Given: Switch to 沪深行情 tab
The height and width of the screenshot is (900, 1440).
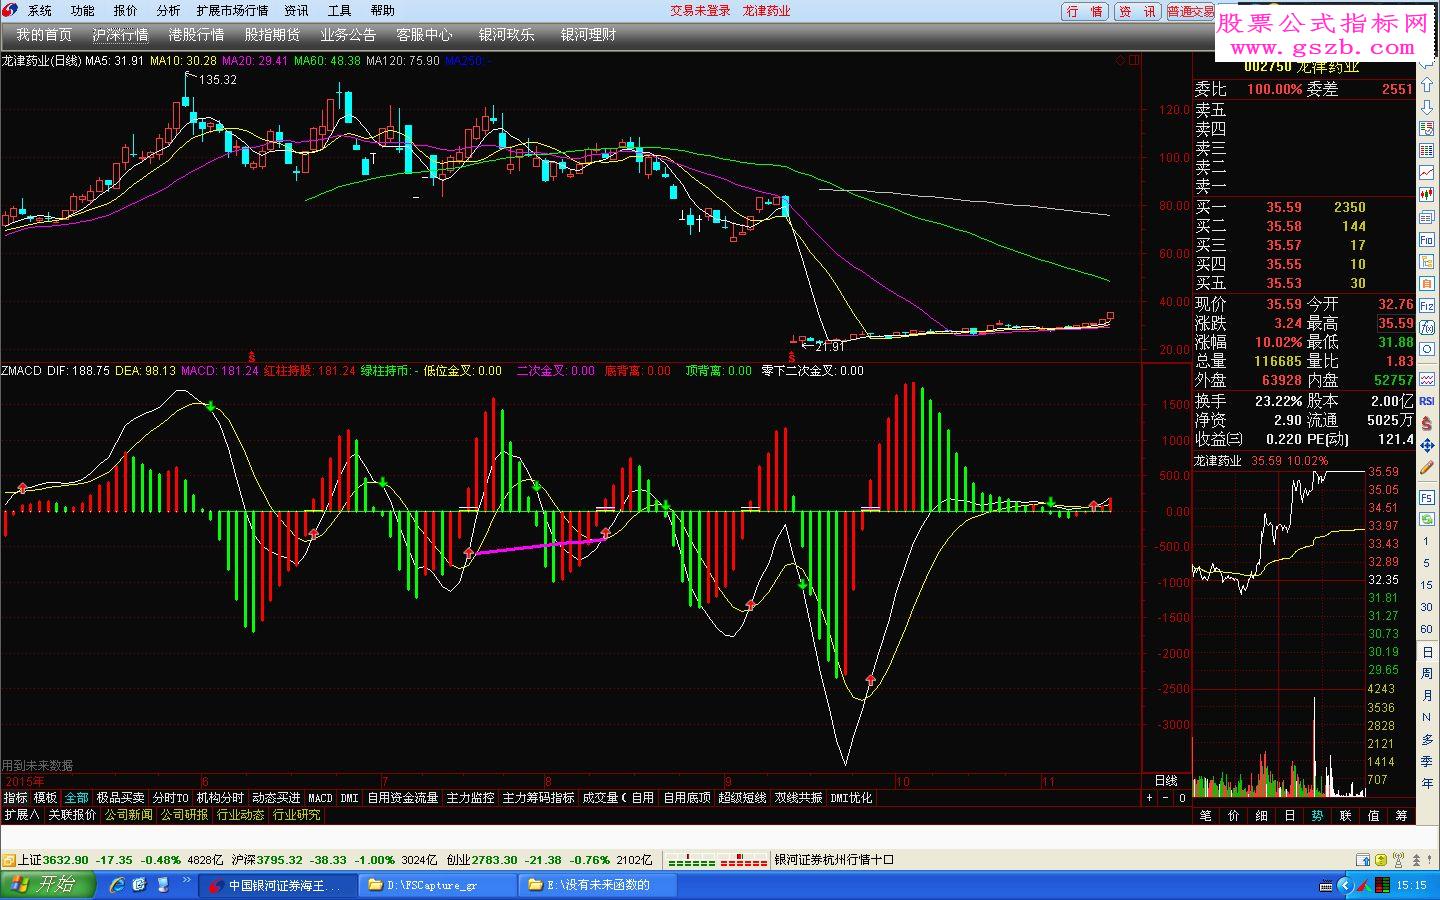Looking at the screenshot, I should (x=121, y=35).
